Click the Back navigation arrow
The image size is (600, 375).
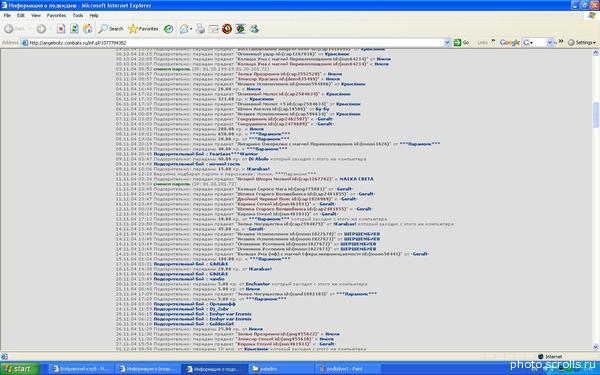click(x=9, y=29)
